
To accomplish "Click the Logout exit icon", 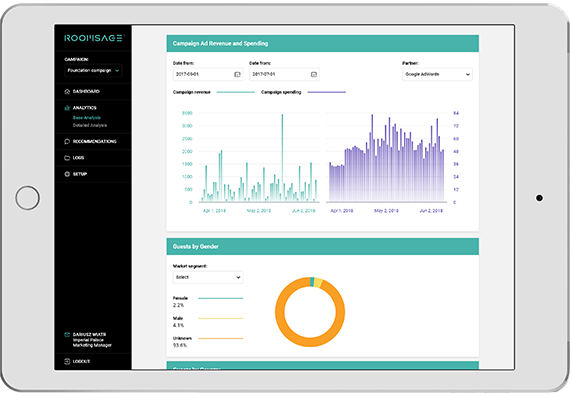I will pyautogui.click(x=67, y=361).
